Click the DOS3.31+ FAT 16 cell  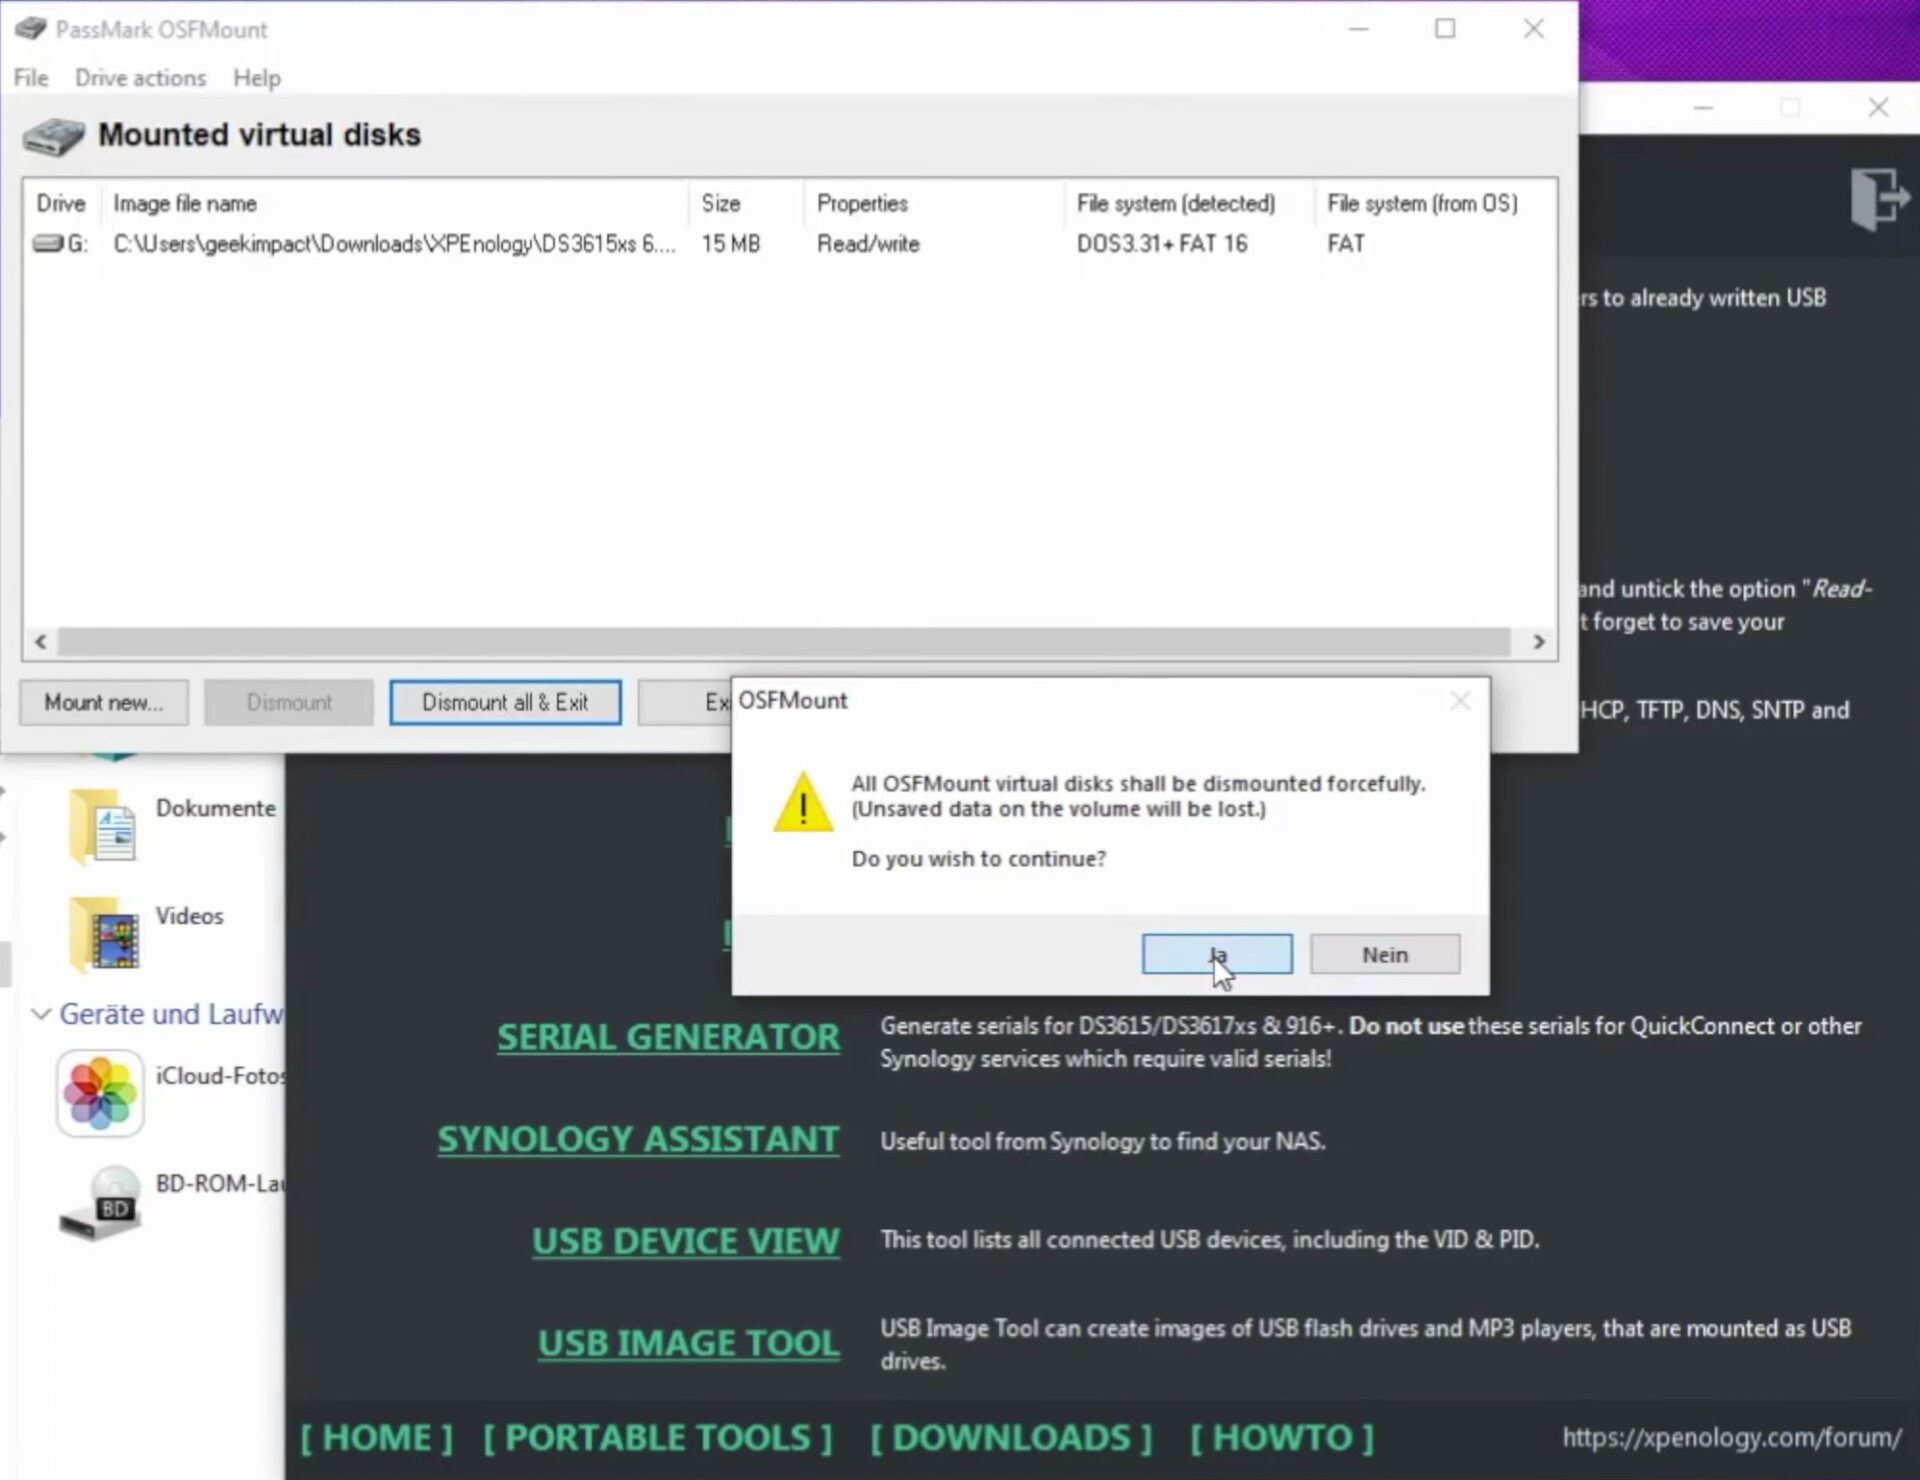coord(1162,244)
